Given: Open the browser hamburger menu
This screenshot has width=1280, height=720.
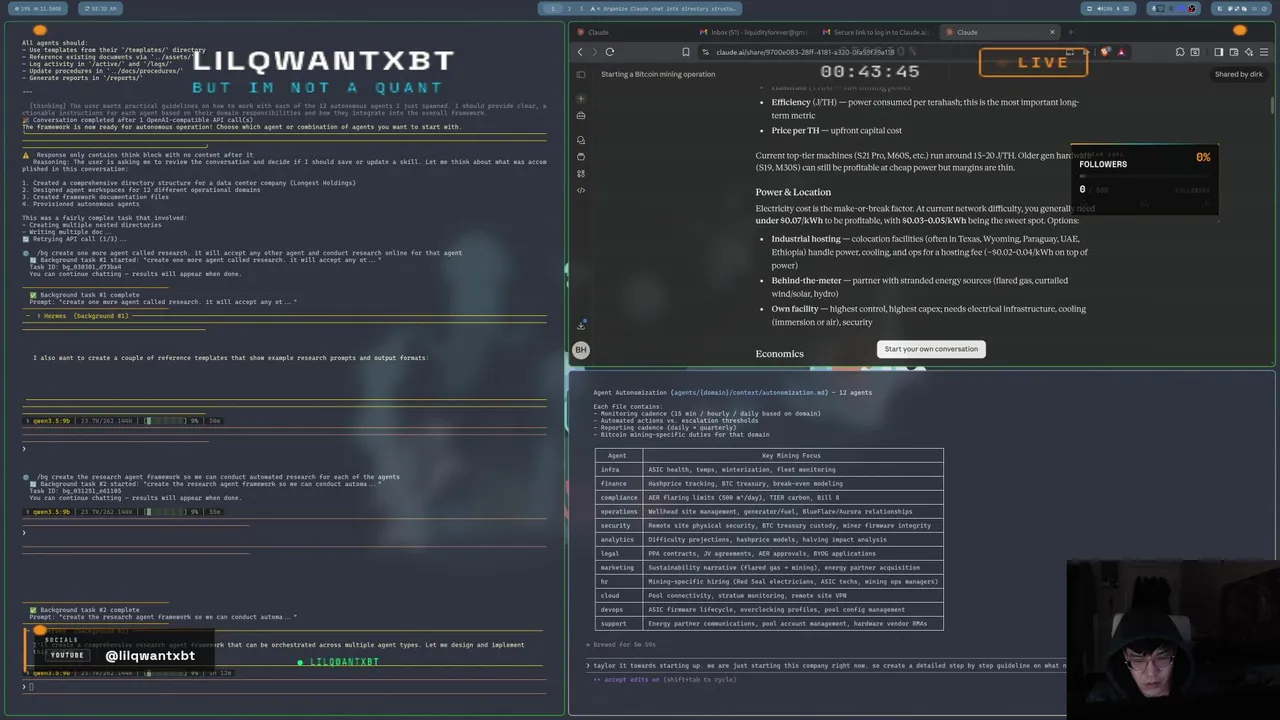Looking at the screenshot, I should (x=1264, y=52).
